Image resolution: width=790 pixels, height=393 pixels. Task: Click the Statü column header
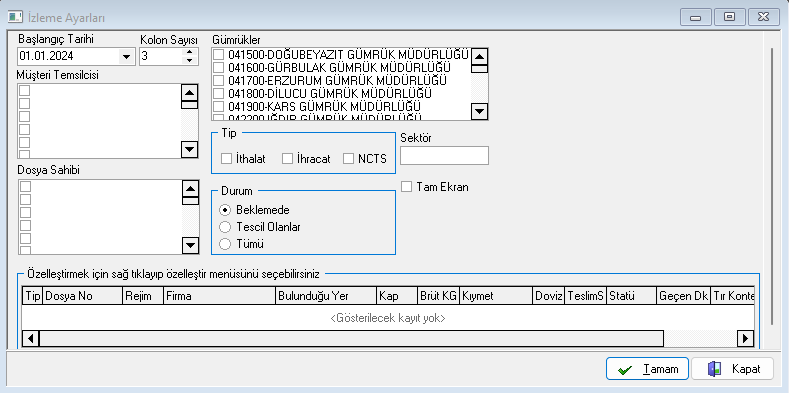click(x=632, y=296)
